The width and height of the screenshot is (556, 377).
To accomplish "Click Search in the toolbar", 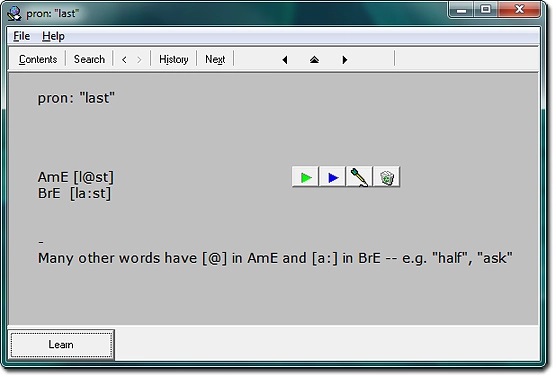I will click(89, 59).
